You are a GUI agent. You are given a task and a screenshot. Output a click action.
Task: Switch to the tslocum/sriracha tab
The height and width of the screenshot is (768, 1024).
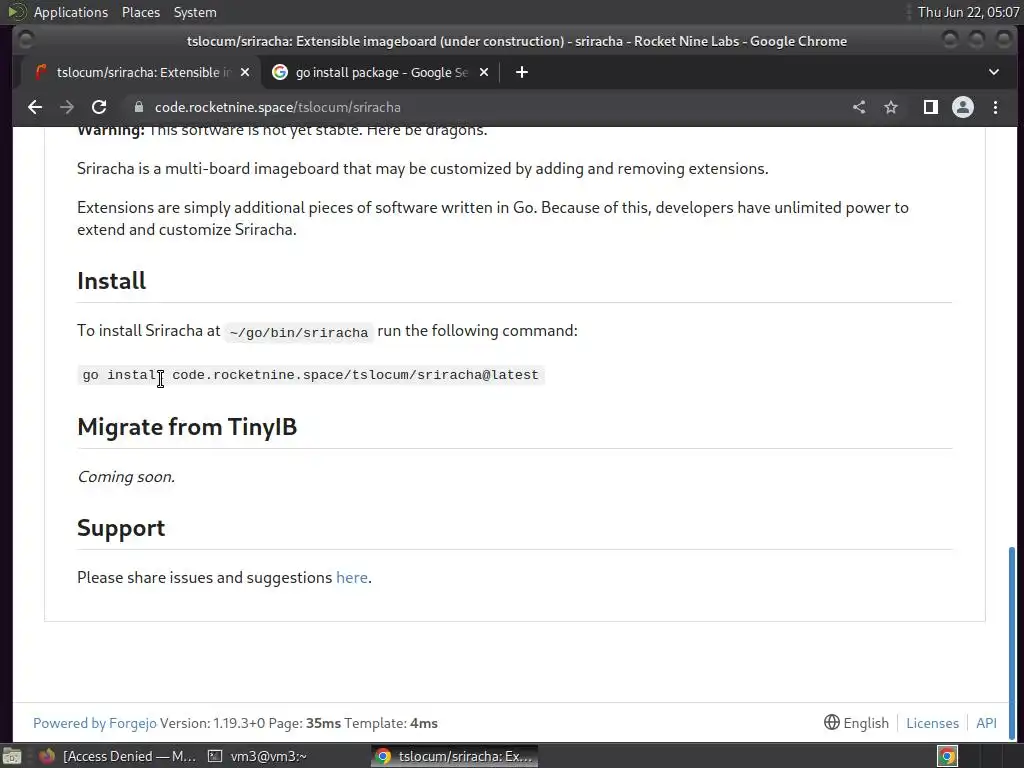[x=140, y=72]
